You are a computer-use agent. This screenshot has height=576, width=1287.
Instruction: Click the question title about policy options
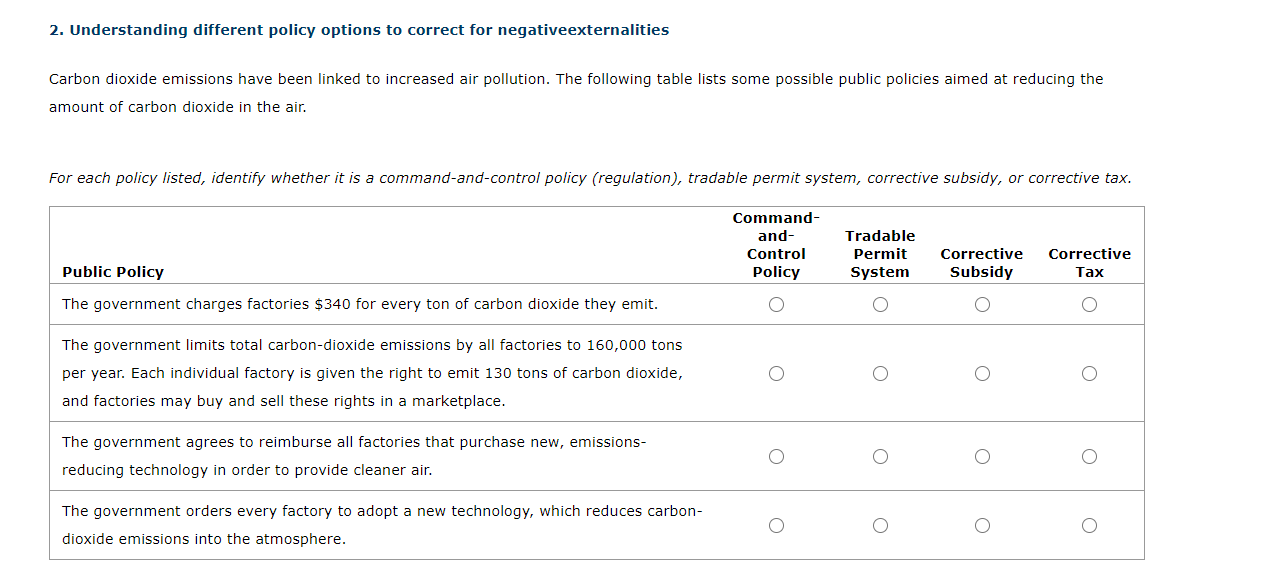click(x=358, y=29)
